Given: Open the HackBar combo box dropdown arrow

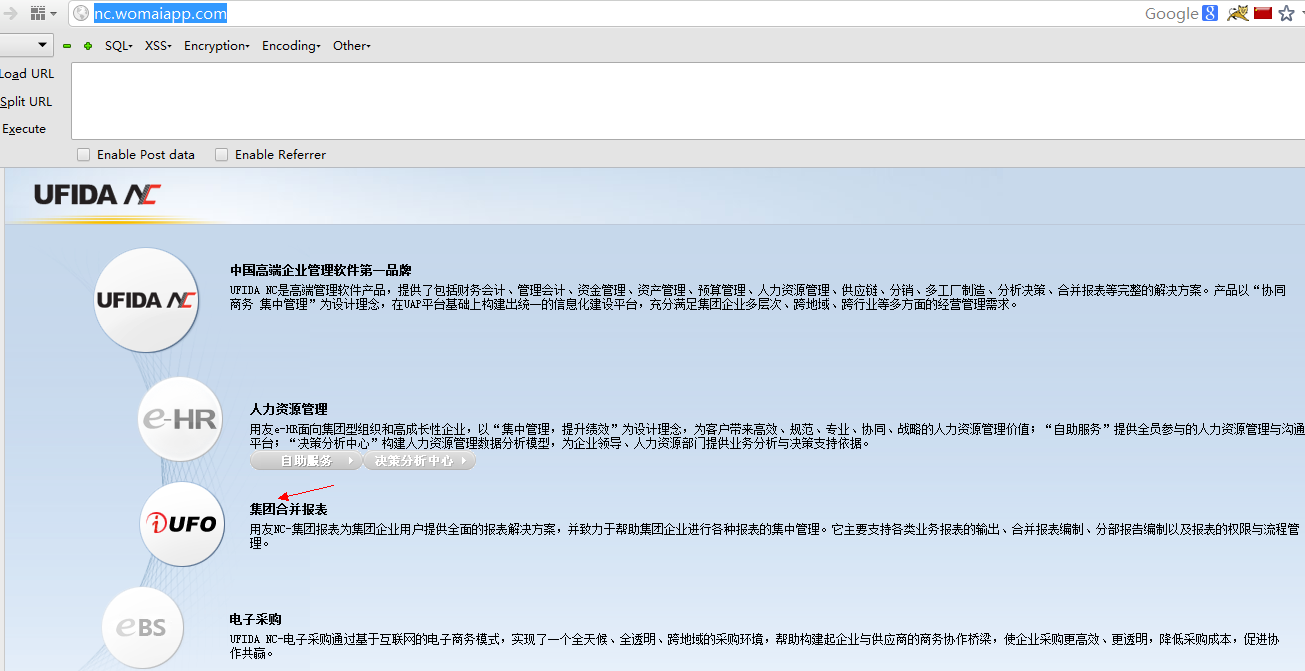Looking at the screenshot, I should [43, 45].
